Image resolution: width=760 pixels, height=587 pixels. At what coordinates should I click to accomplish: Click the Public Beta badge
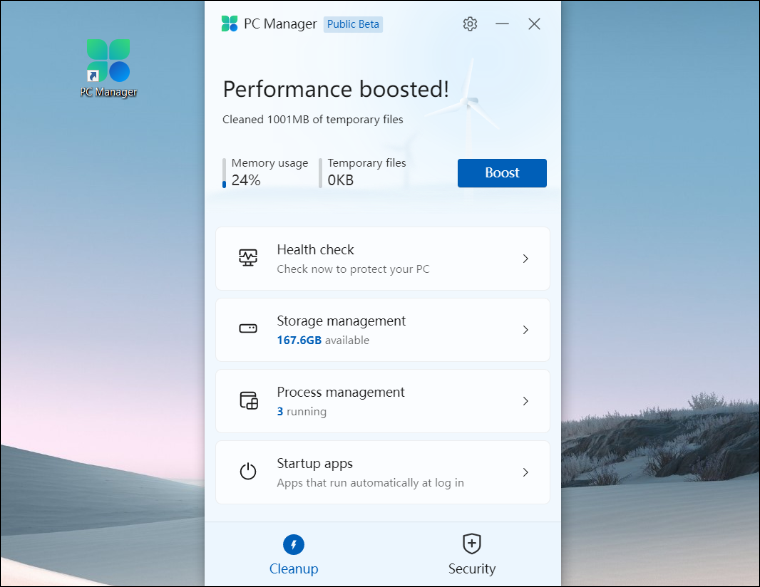[x=353, y=24]
